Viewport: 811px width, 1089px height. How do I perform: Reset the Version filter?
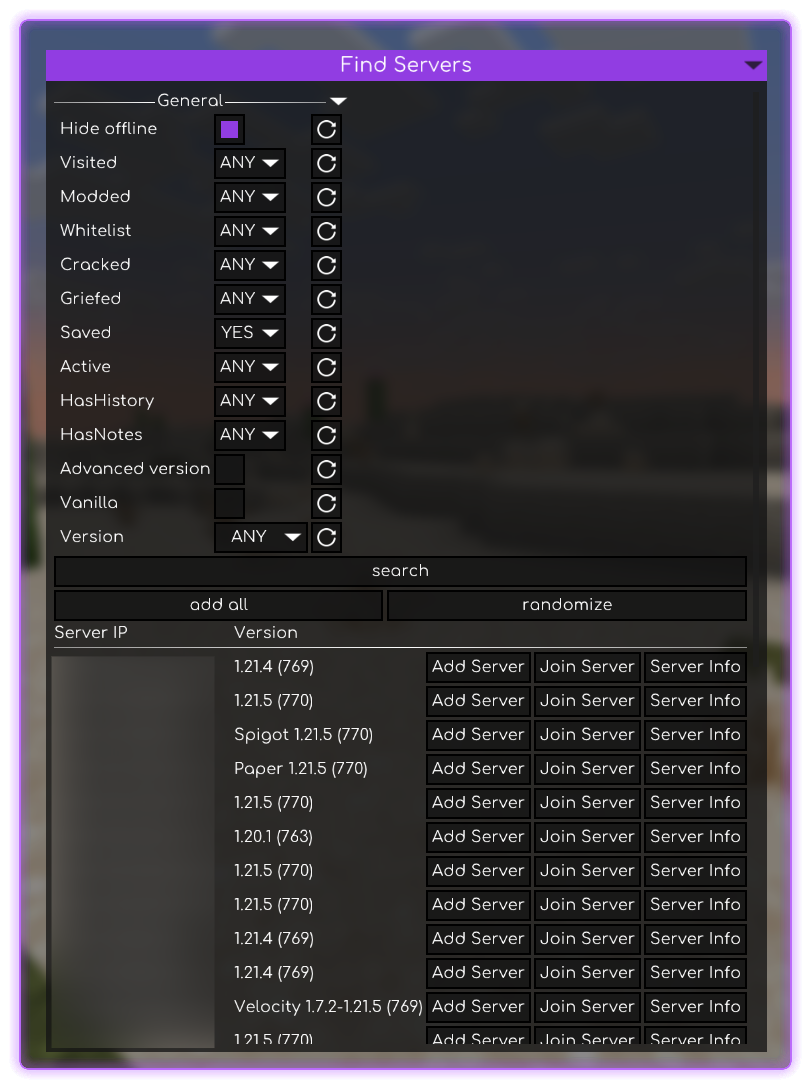(x=326, y=537)
